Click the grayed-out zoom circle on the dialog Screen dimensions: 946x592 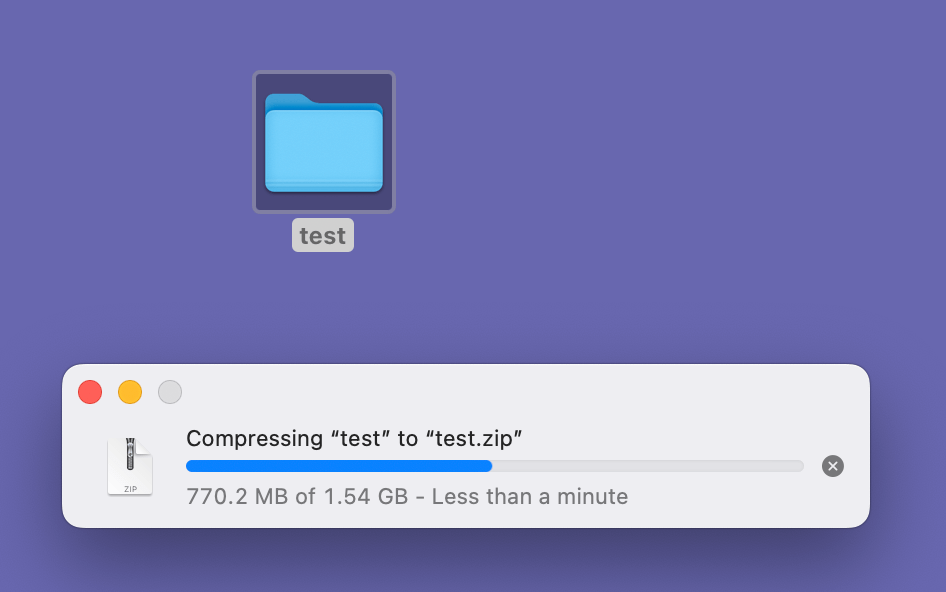click(x=170, y=392)
